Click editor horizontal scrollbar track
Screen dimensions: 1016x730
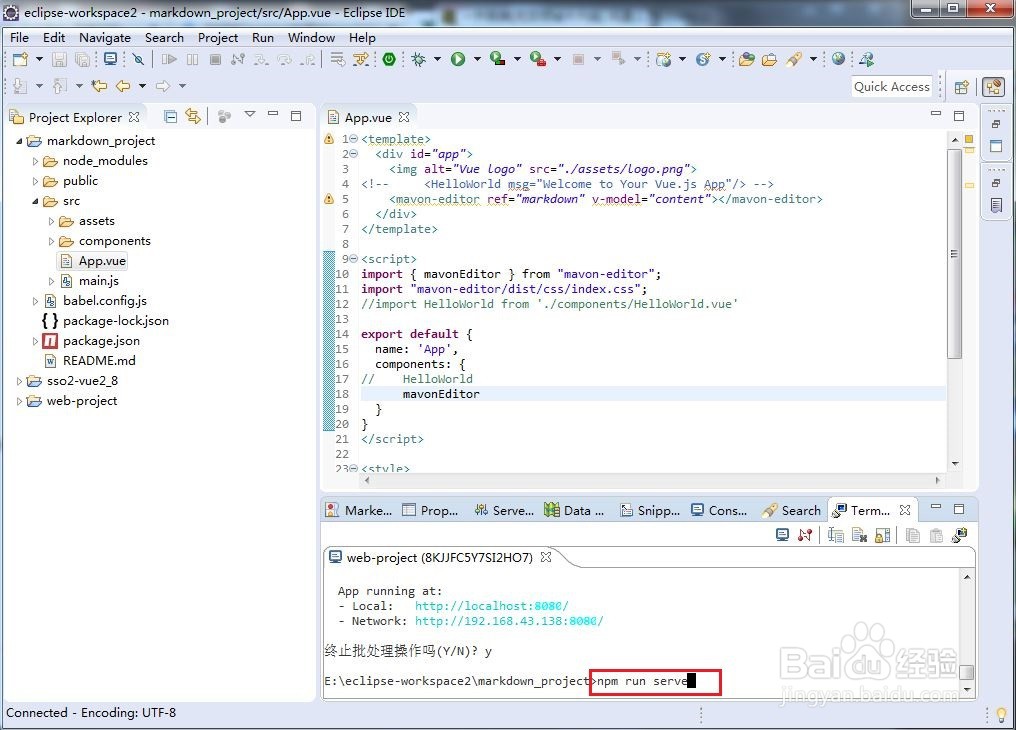[x=652, y=481]
